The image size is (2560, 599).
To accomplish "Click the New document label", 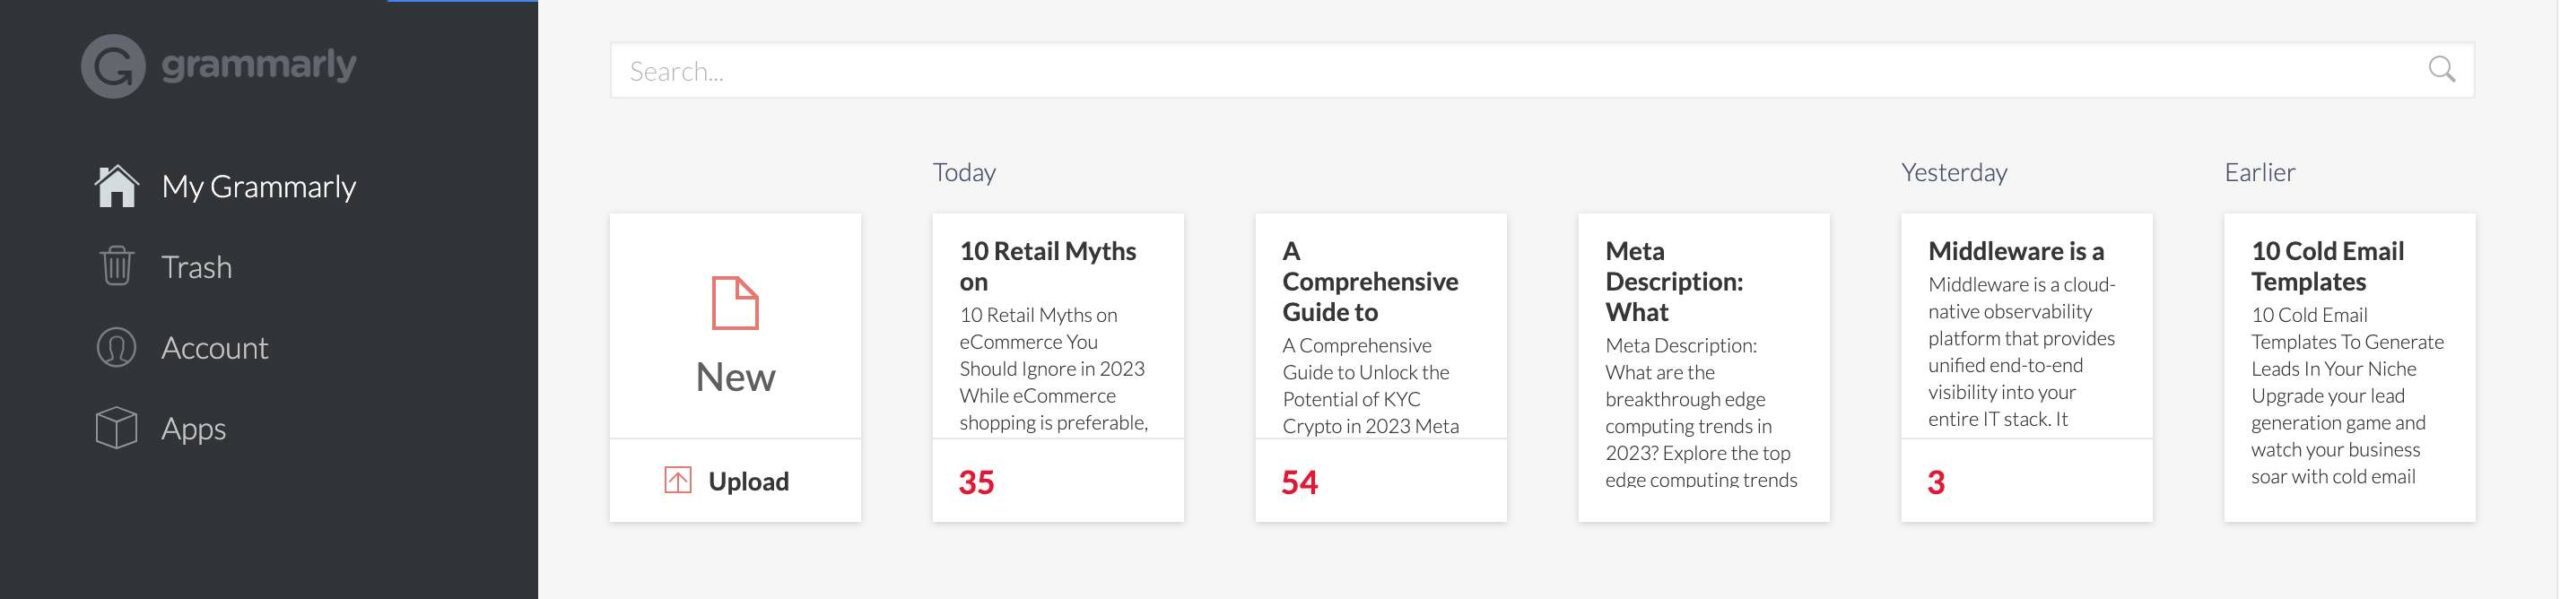I will [735, 377].
